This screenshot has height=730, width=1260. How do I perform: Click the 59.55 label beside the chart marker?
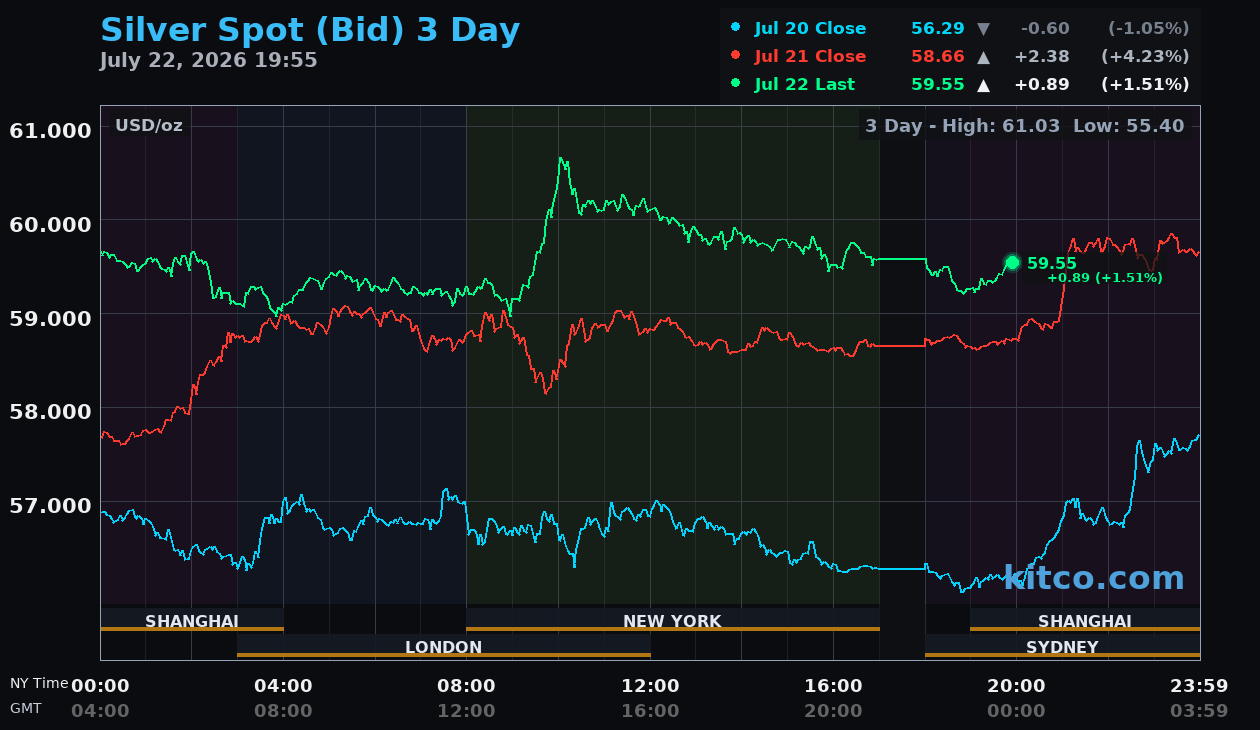coord(1052,264)
